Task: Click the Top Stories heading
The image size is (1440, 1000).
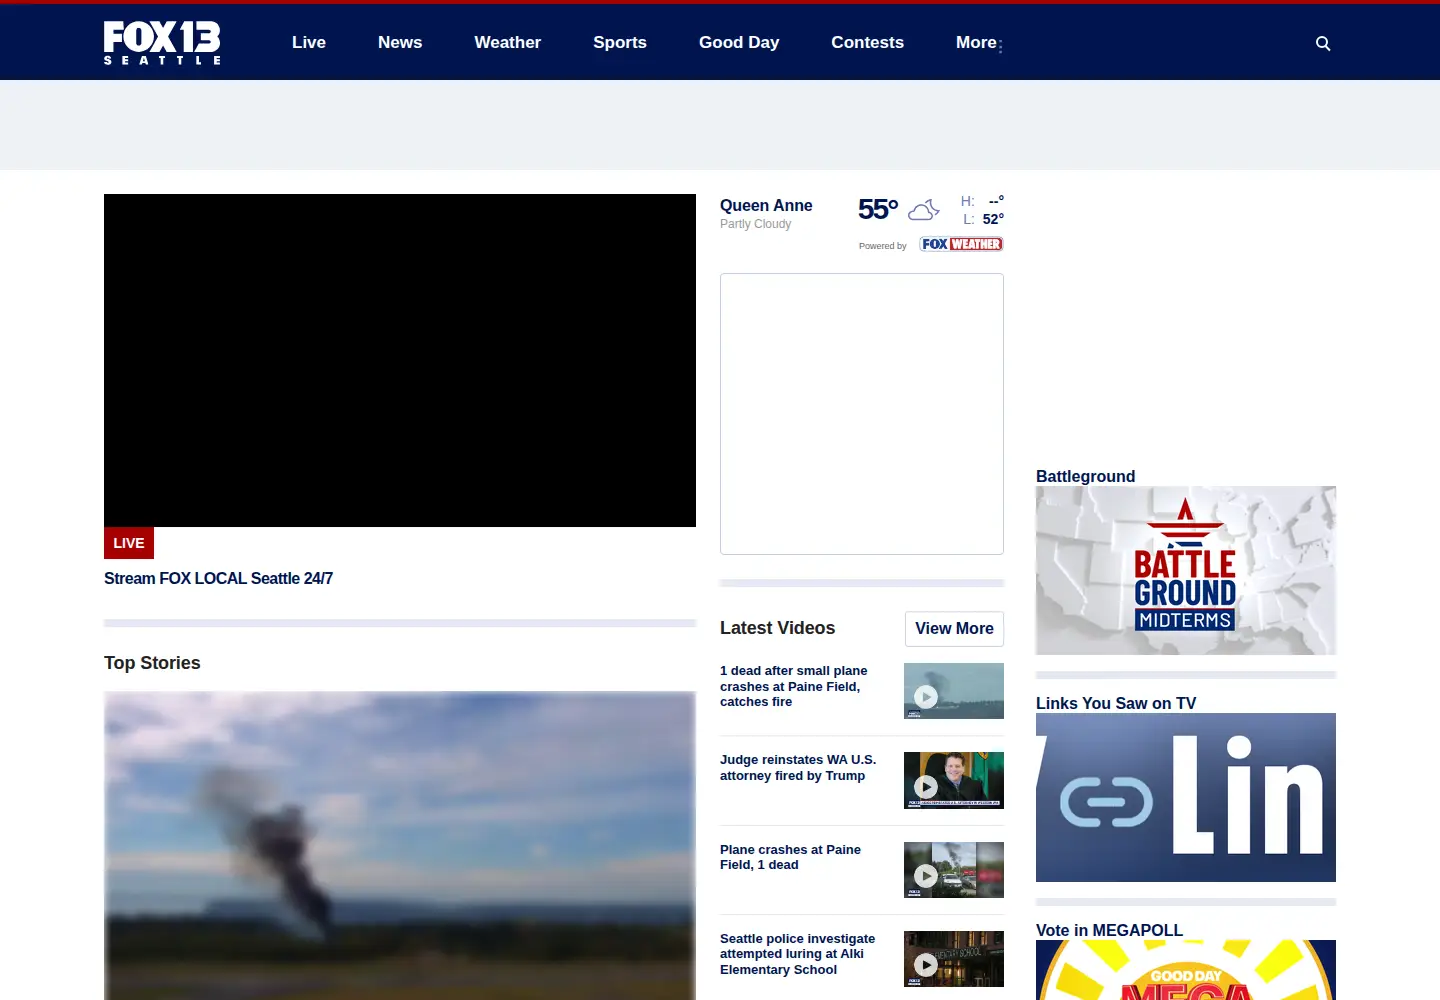Action: click(x=152, y=663)
